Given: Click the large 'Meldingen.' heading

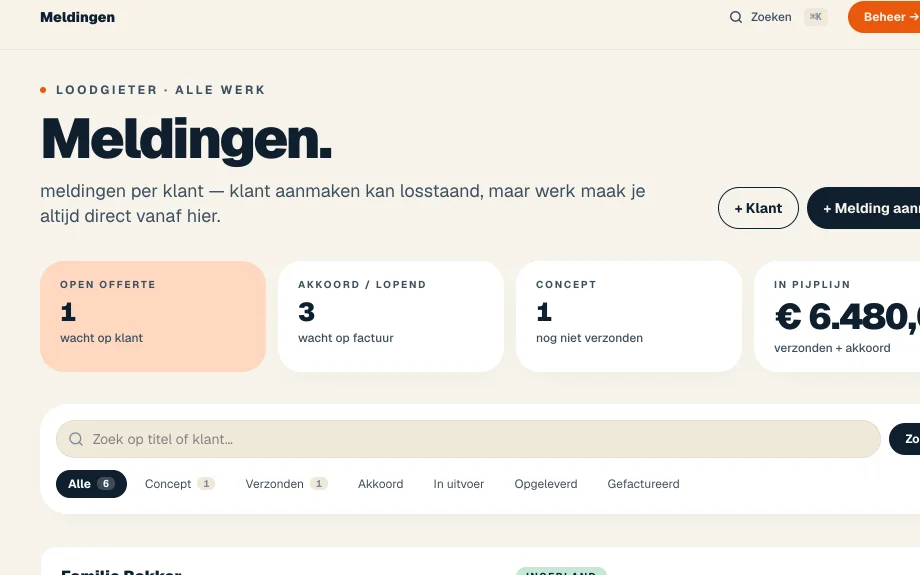Looking at the screenshot, I should (x=187, y=140).
